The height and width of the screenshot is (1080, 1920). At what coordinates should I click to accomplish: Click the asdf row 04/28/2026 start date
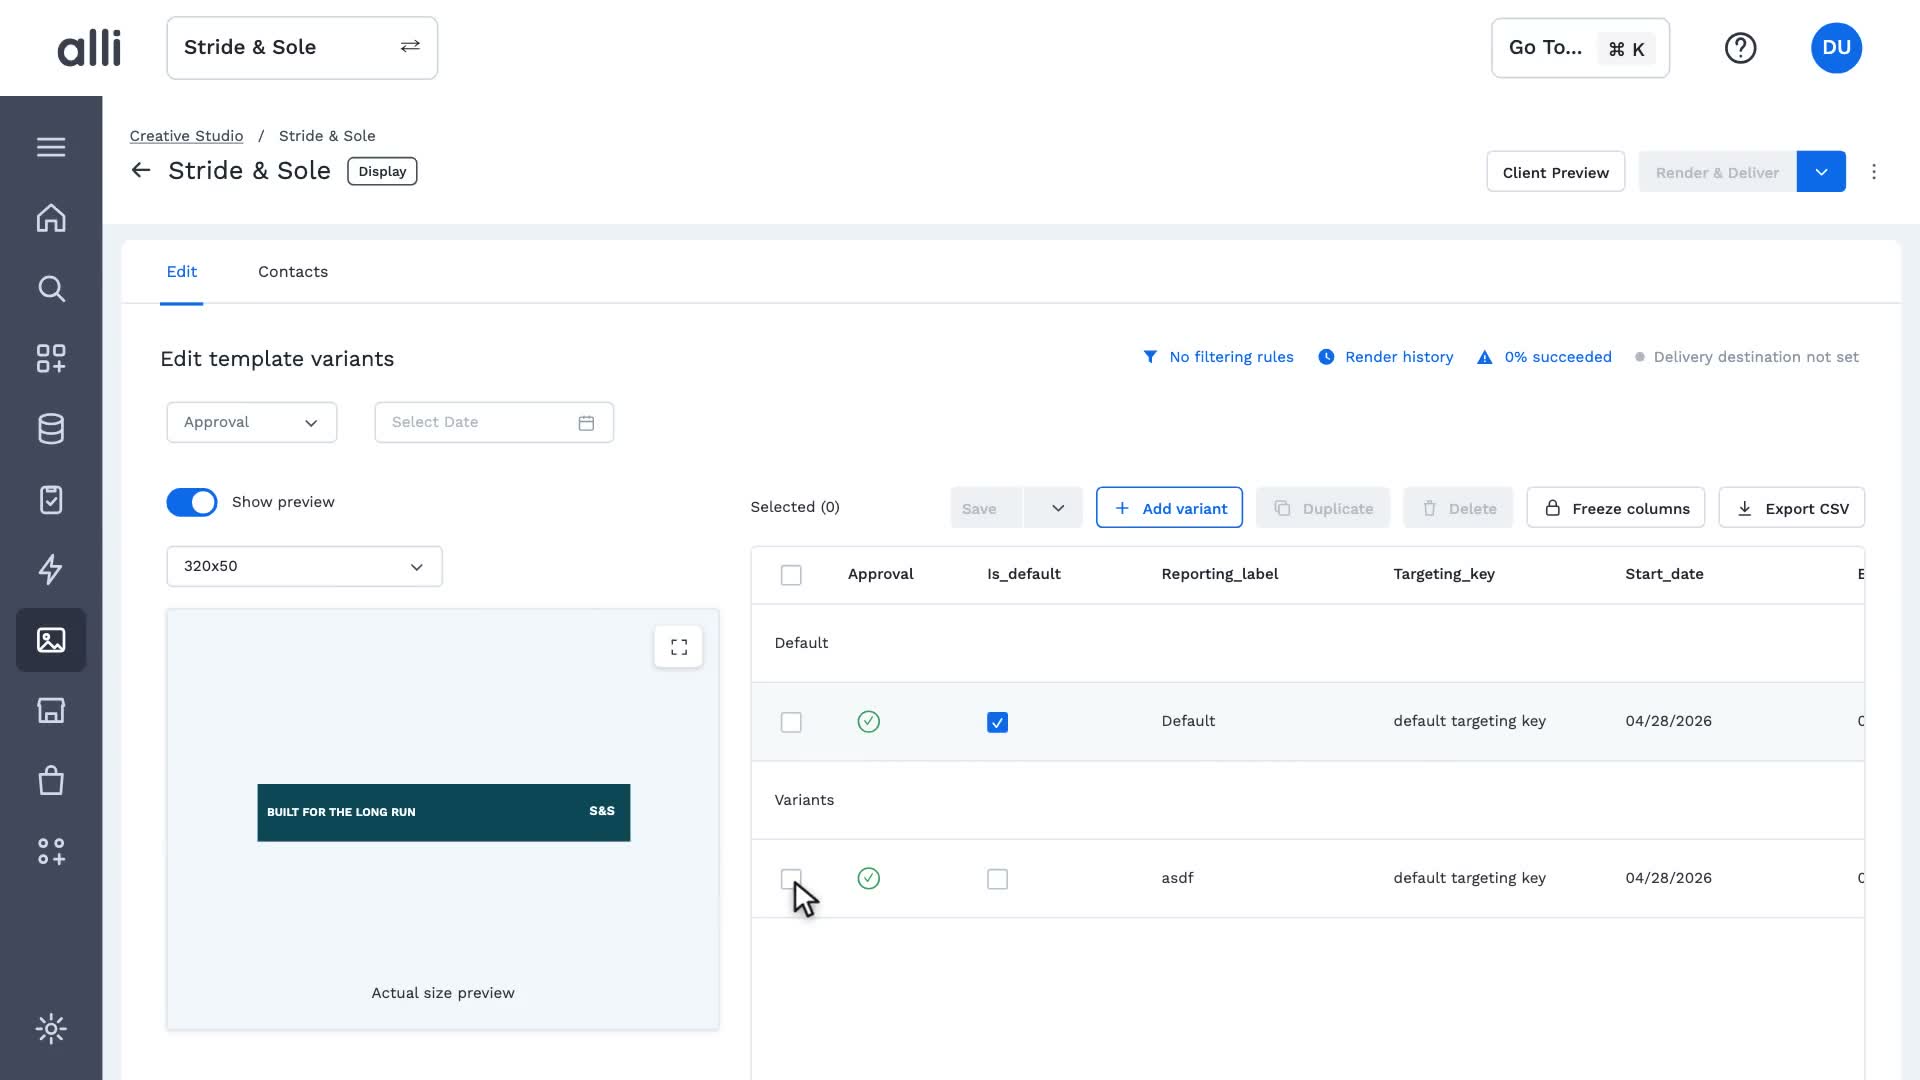[1668, 878]
